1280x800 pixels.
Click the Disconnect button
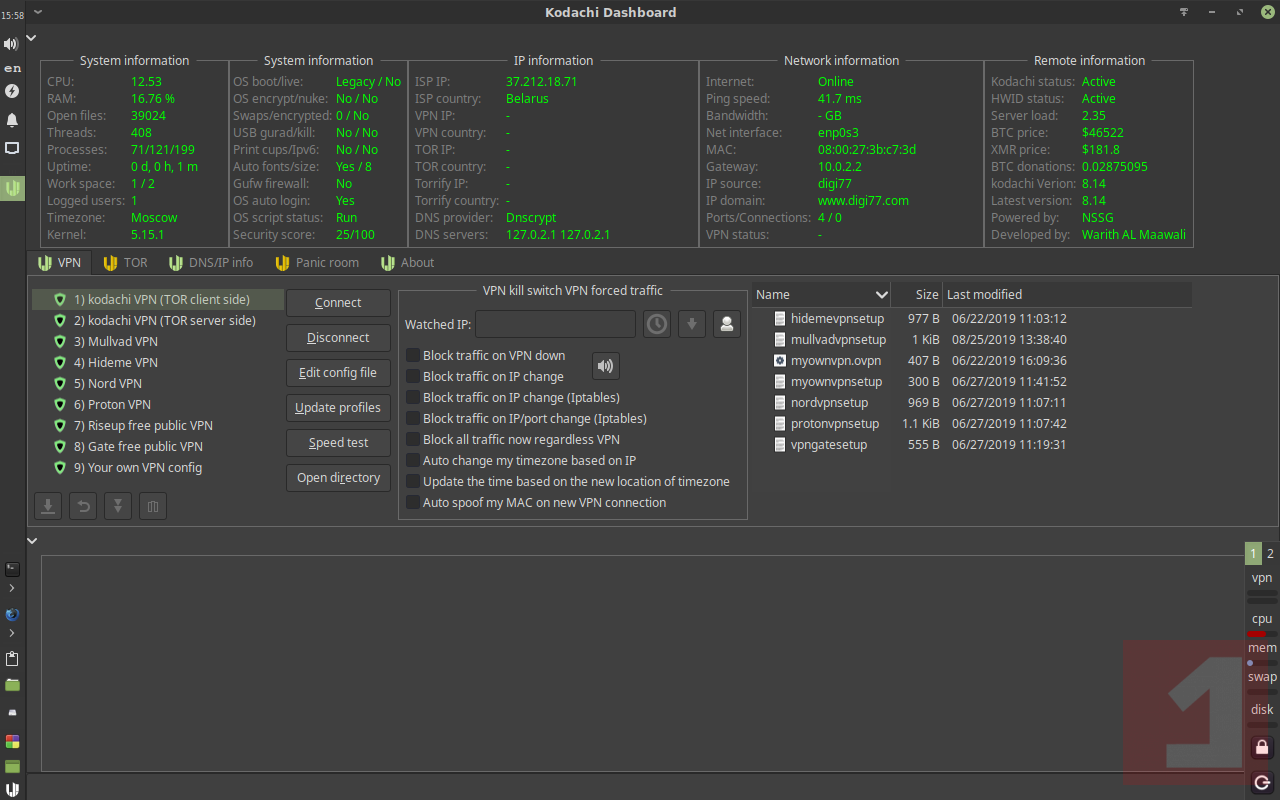tap(338, 338)
